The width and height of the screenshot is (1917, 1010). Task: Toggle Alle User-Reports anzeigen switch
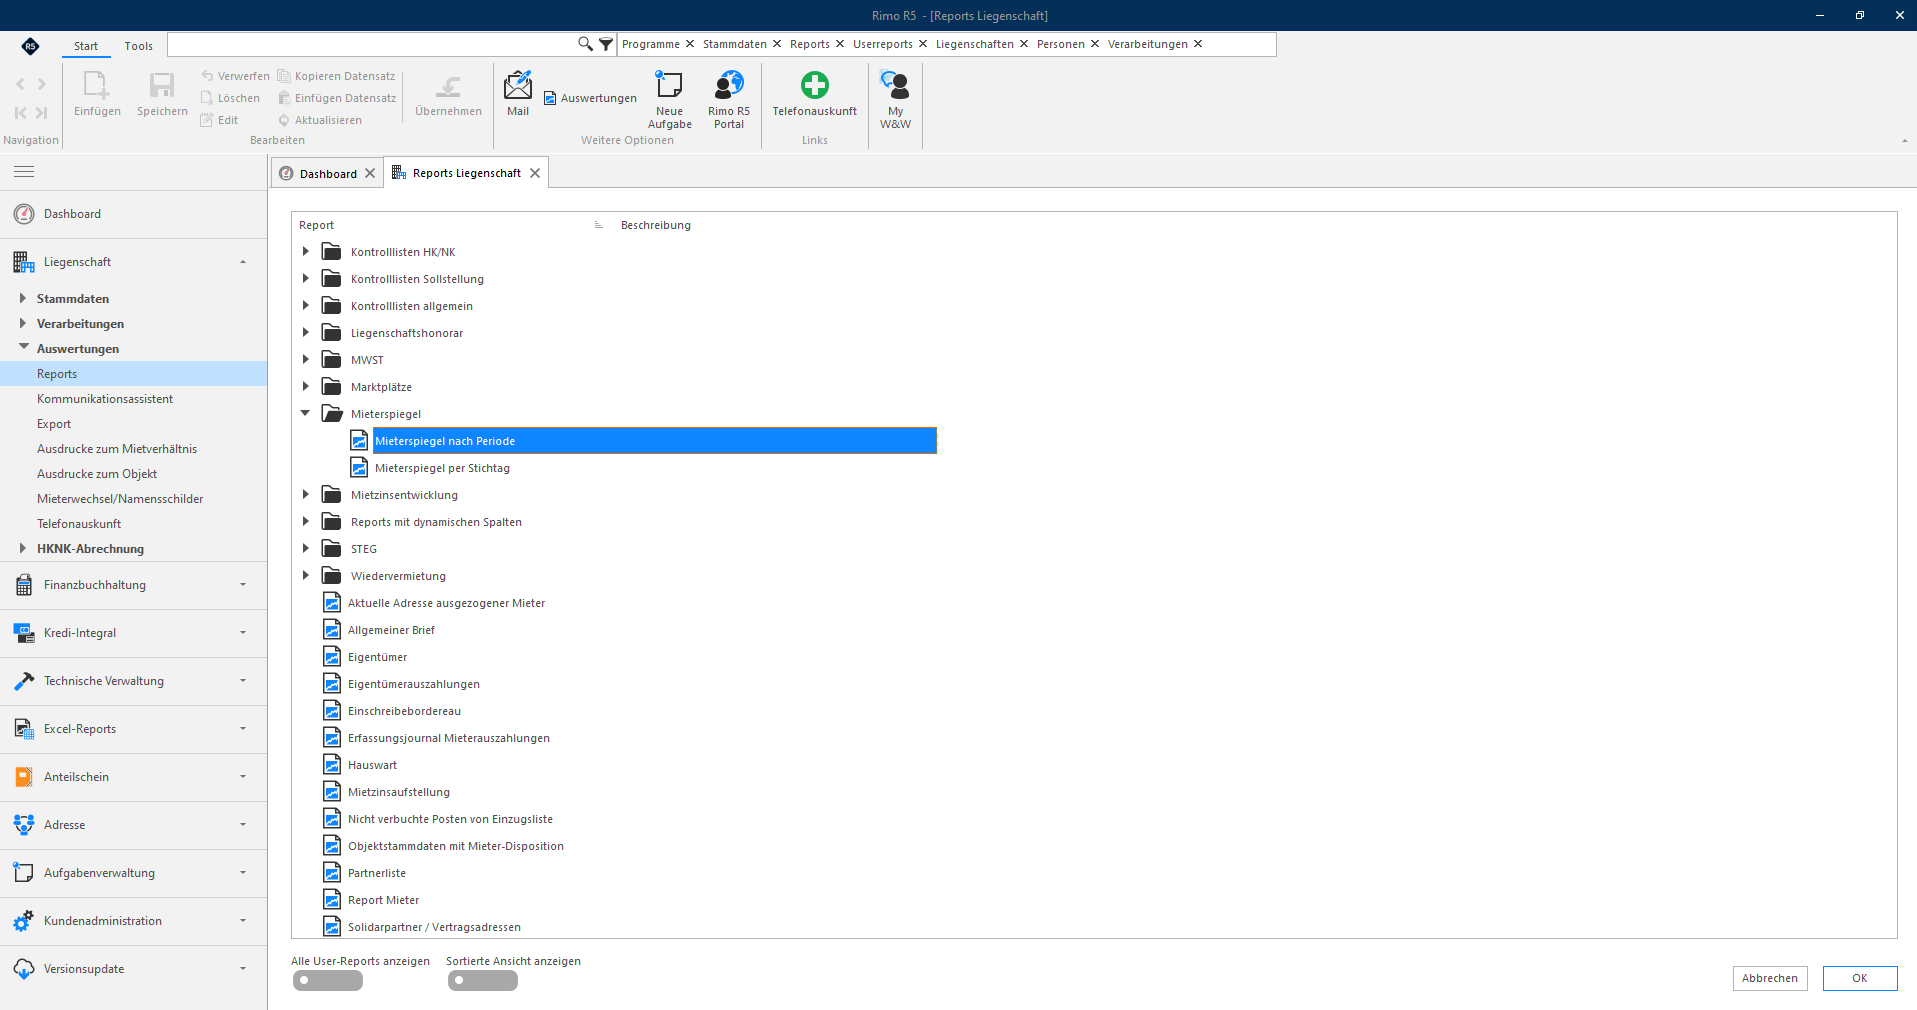pyautogui.click(x=328, y=981)
